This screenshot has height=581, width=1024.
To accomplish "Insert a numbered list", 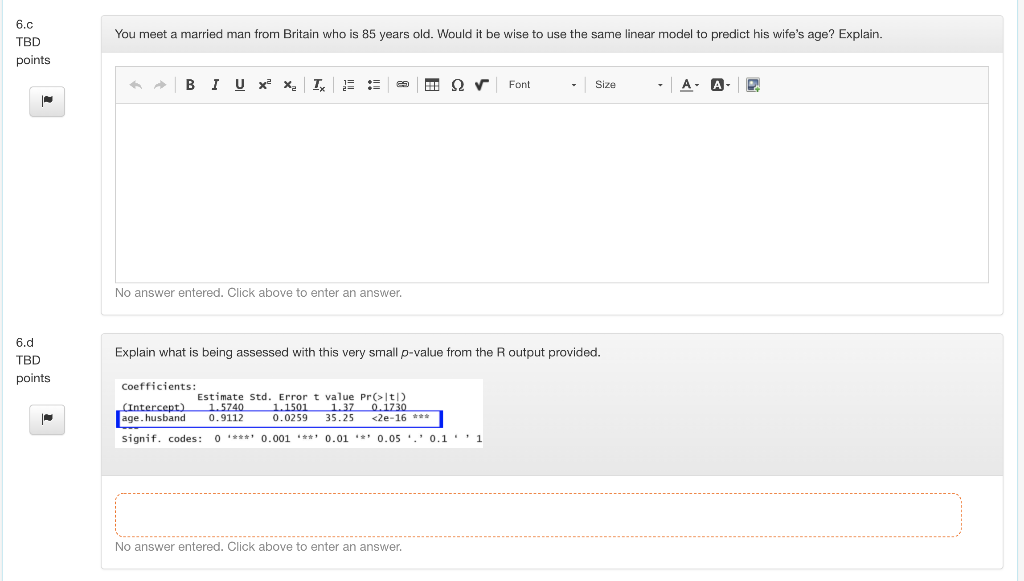I will 349,85.
